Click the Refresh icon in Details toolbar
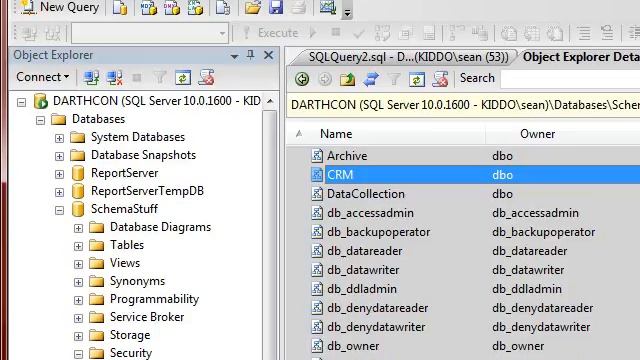This screenshot has height=360, width=640. (417, 79)
